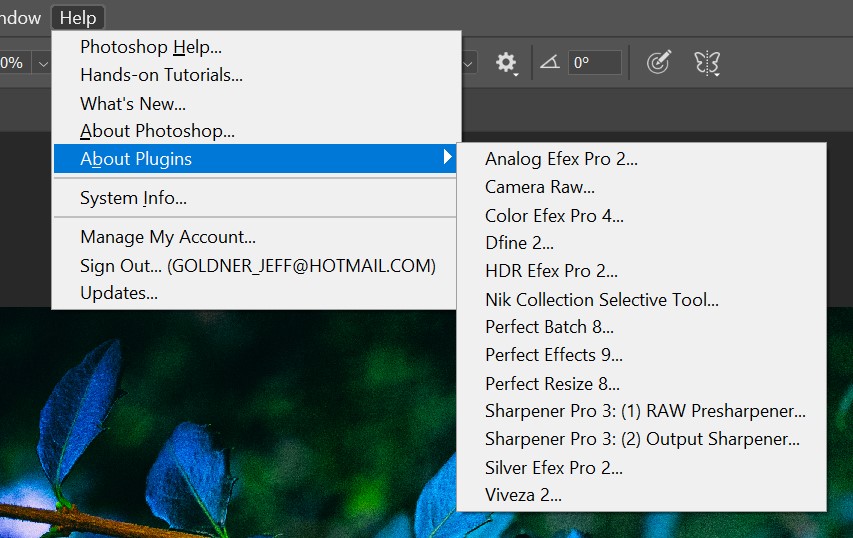Open the partially visible Window menu
Image resolution: width=853 pixels, height=538 pixels.
click(x=20, y=18)
